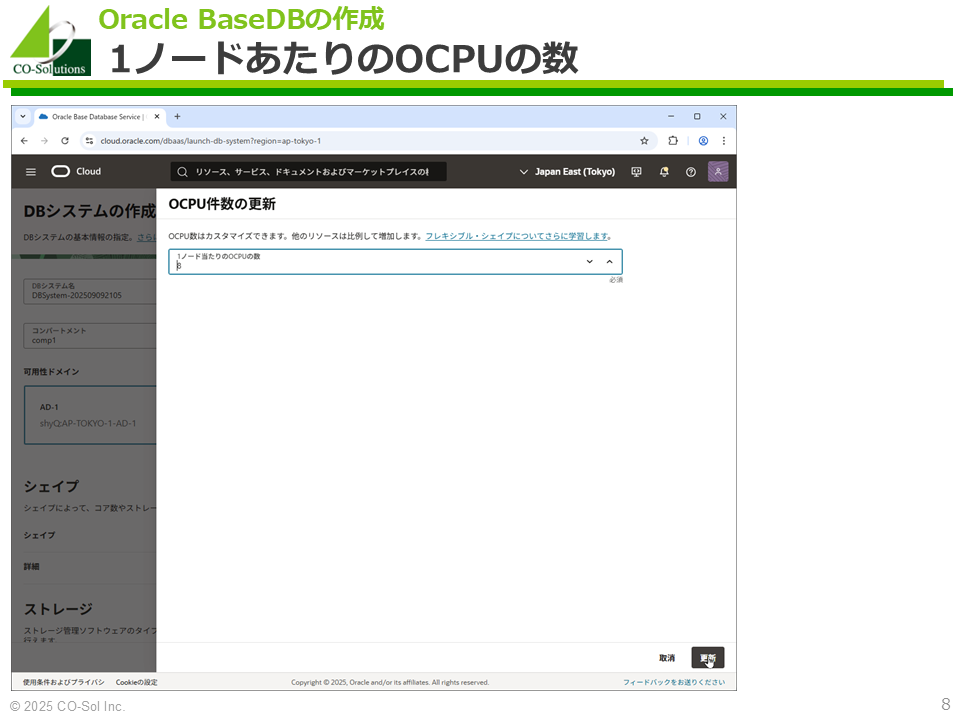This screenshot has width=960, height=720.
Task: Click the browser forward arrow
Action: point(44,141)
